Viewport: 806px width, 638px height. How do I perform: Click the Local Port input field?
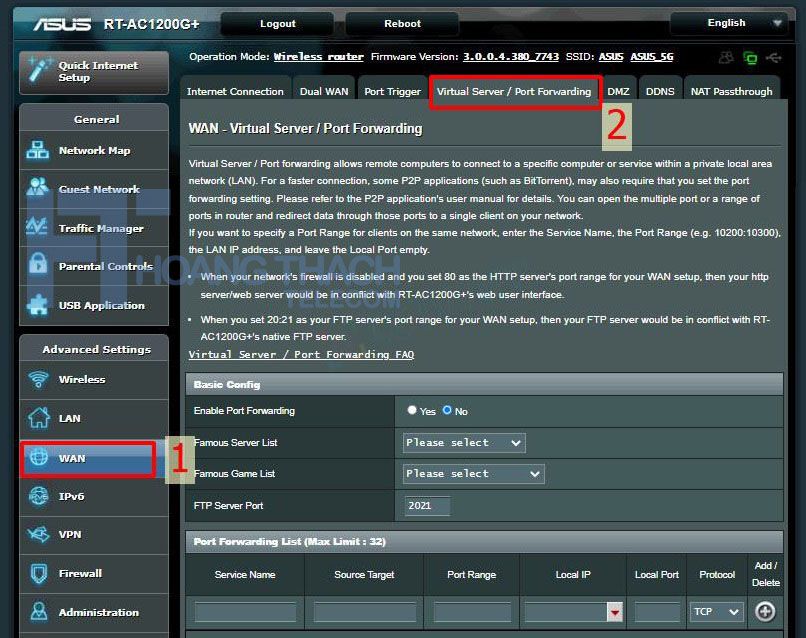(x=657, y=612)
